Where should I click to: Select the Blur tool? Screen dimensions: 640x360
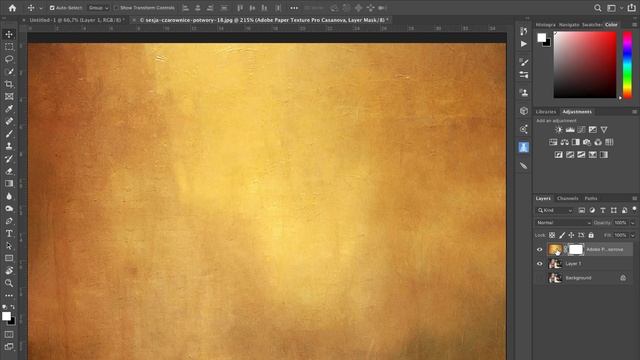tap(9, 196)
